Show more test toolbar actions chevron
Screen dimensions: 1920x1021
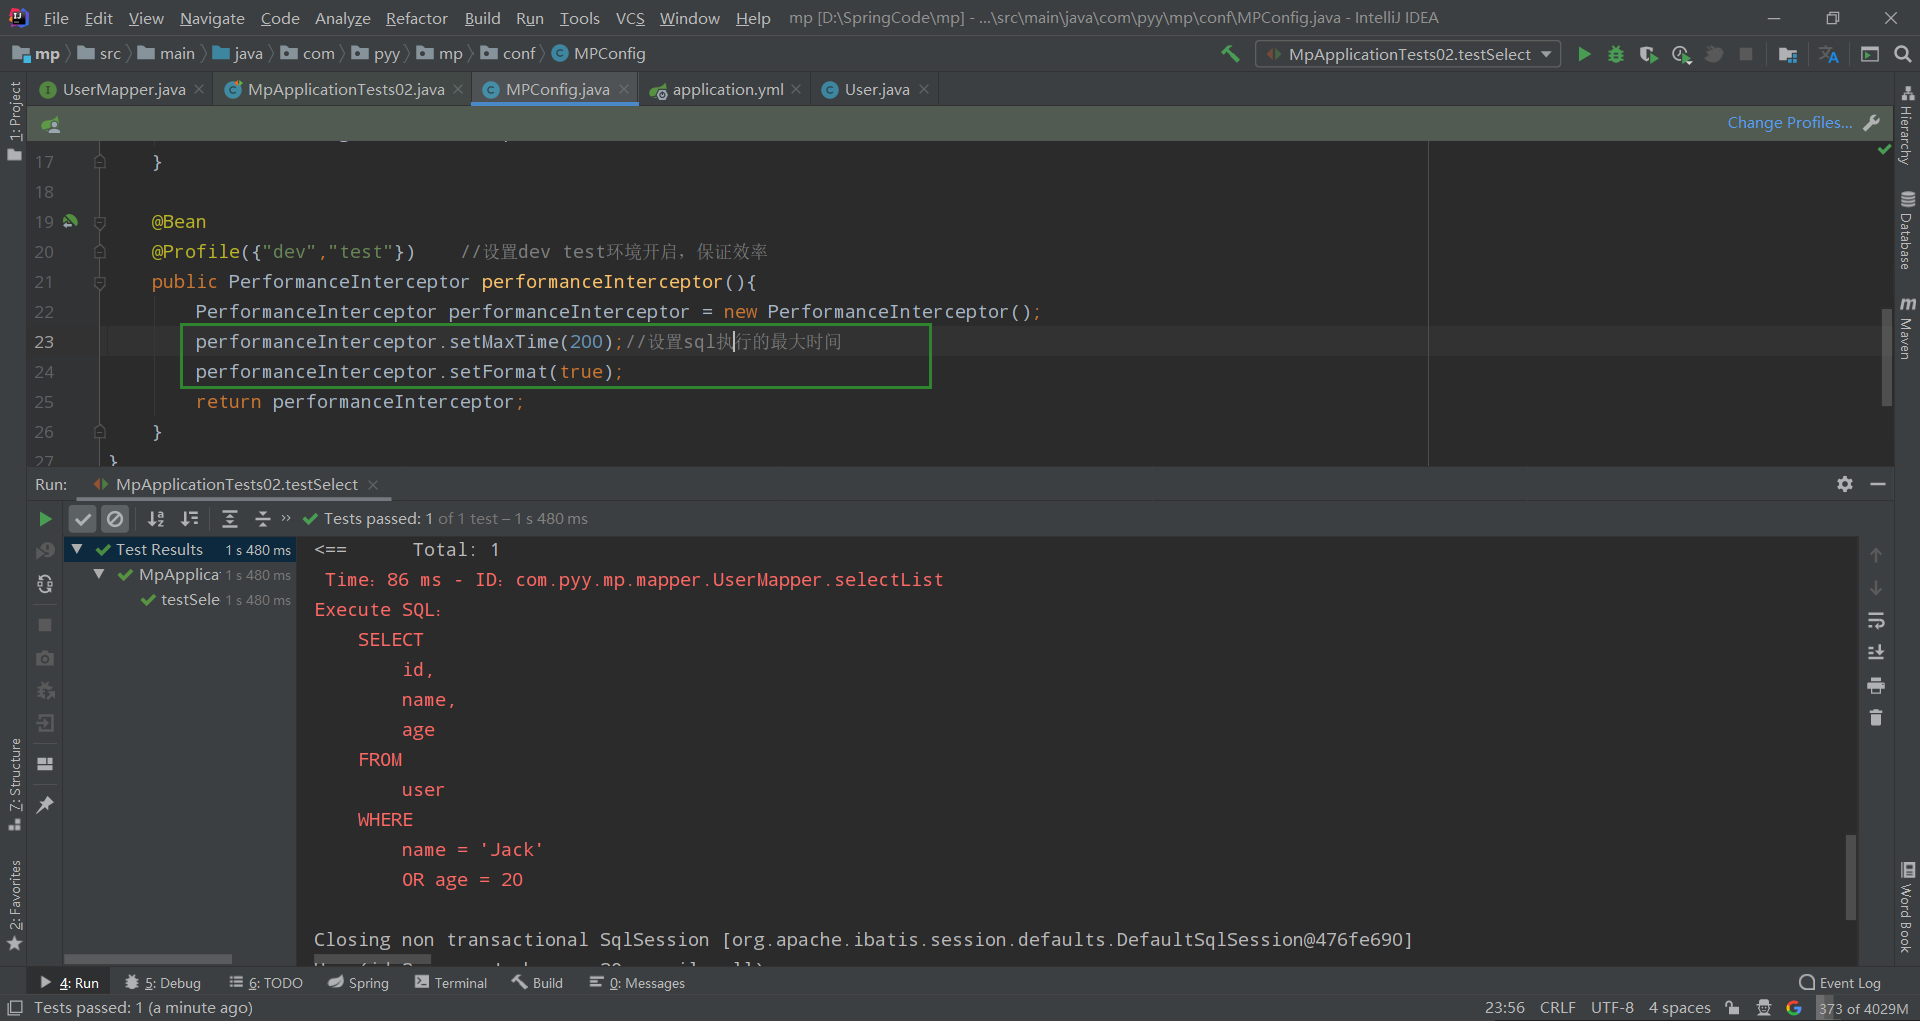286,518
